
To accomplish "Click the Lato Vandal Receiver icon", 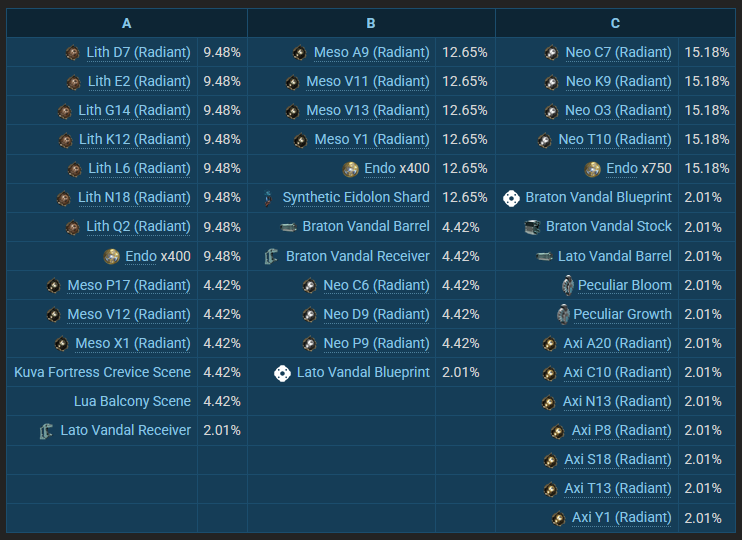I will [46, 431].
